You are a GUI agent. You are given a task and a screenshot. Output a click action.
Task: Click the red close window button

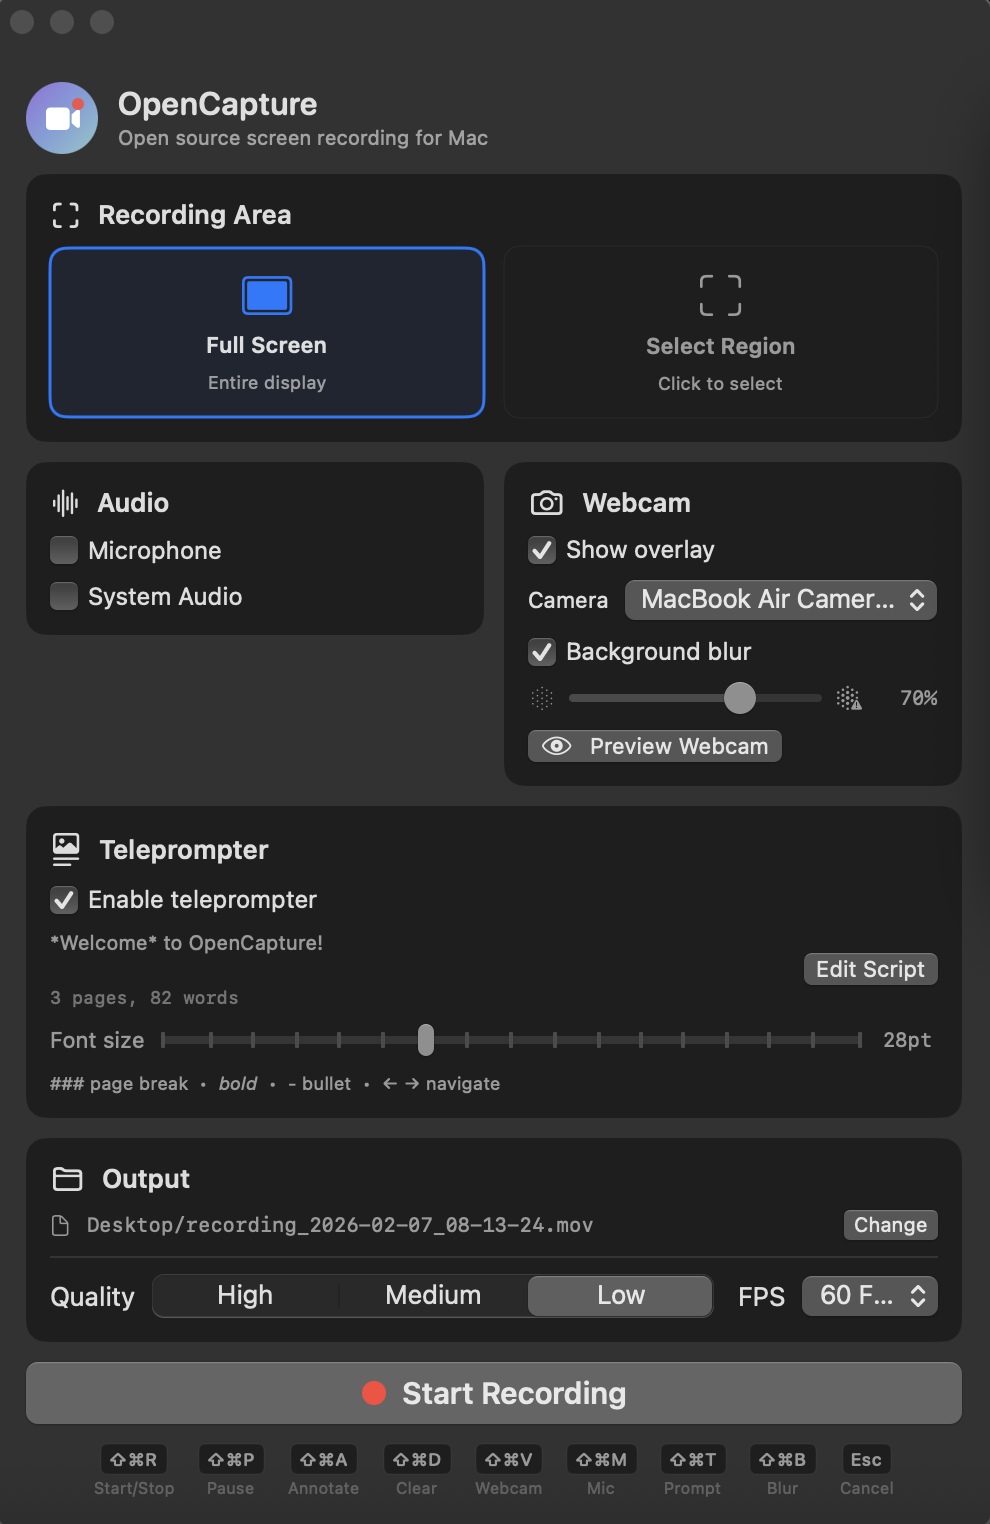tap(22, 22)
